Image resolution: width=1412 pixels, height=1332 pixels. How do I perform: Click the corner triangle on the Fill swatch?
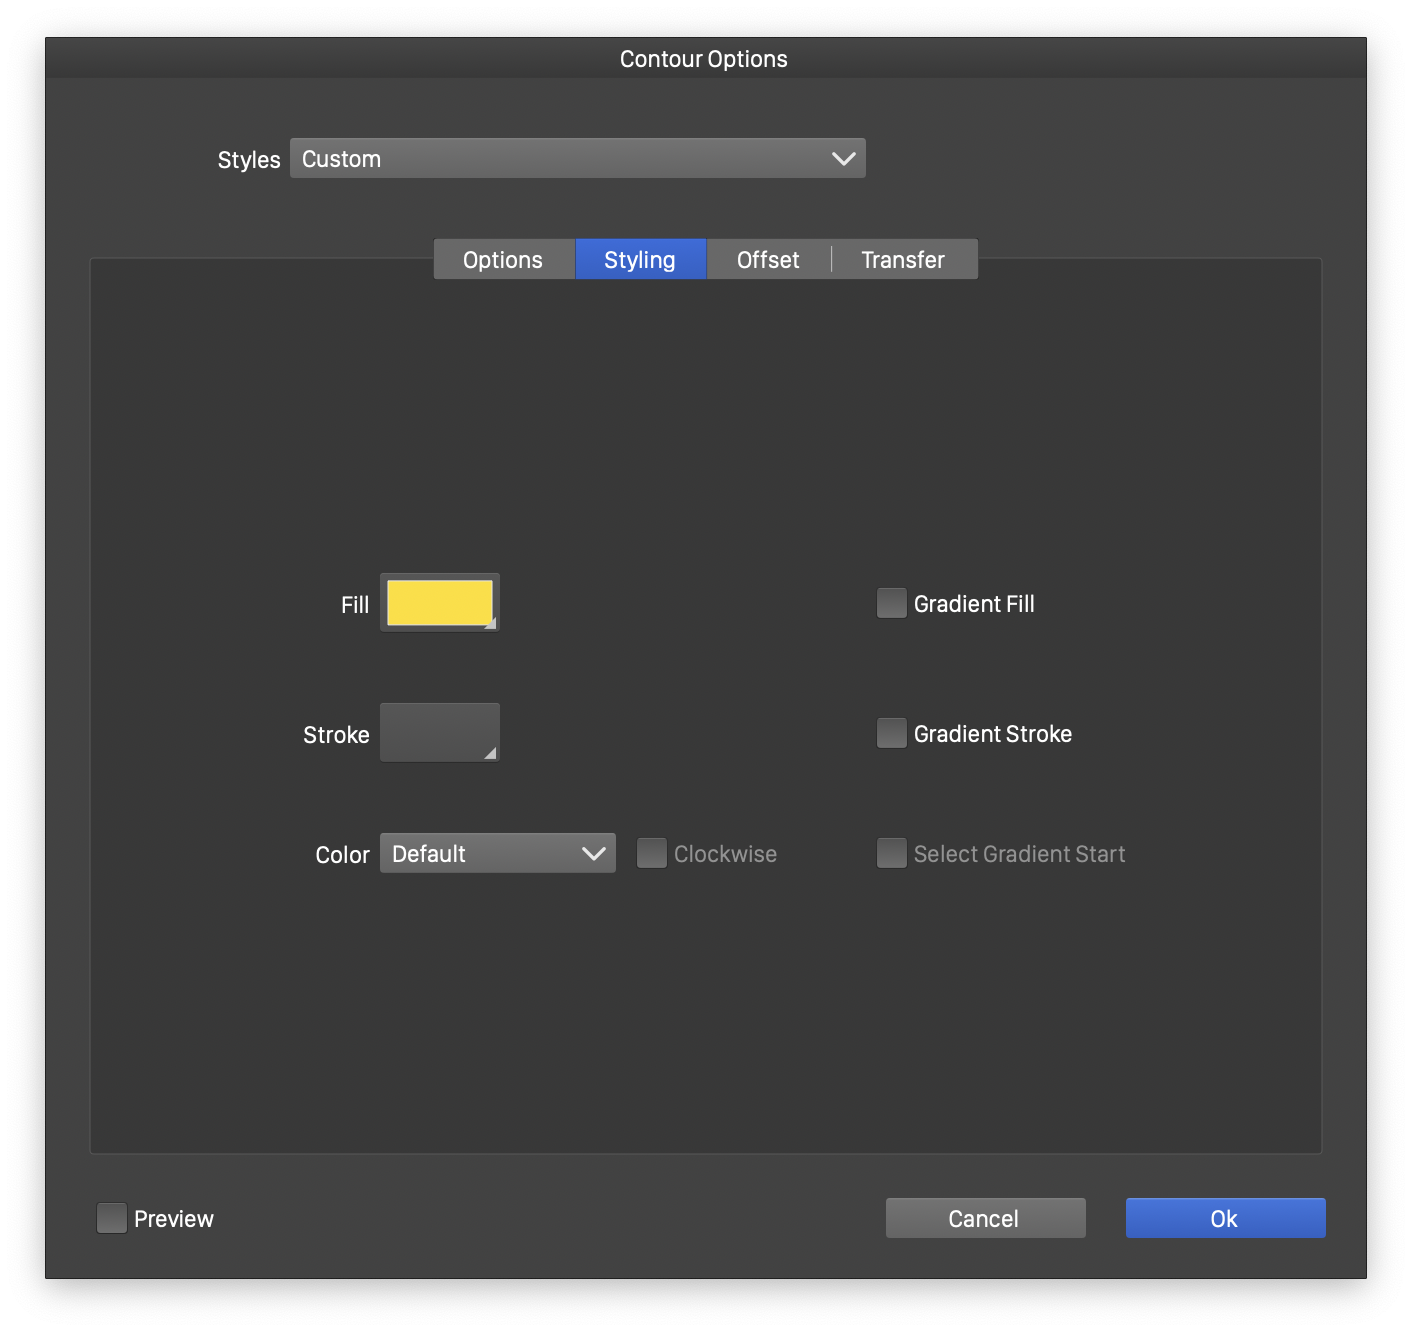(490, 624)
